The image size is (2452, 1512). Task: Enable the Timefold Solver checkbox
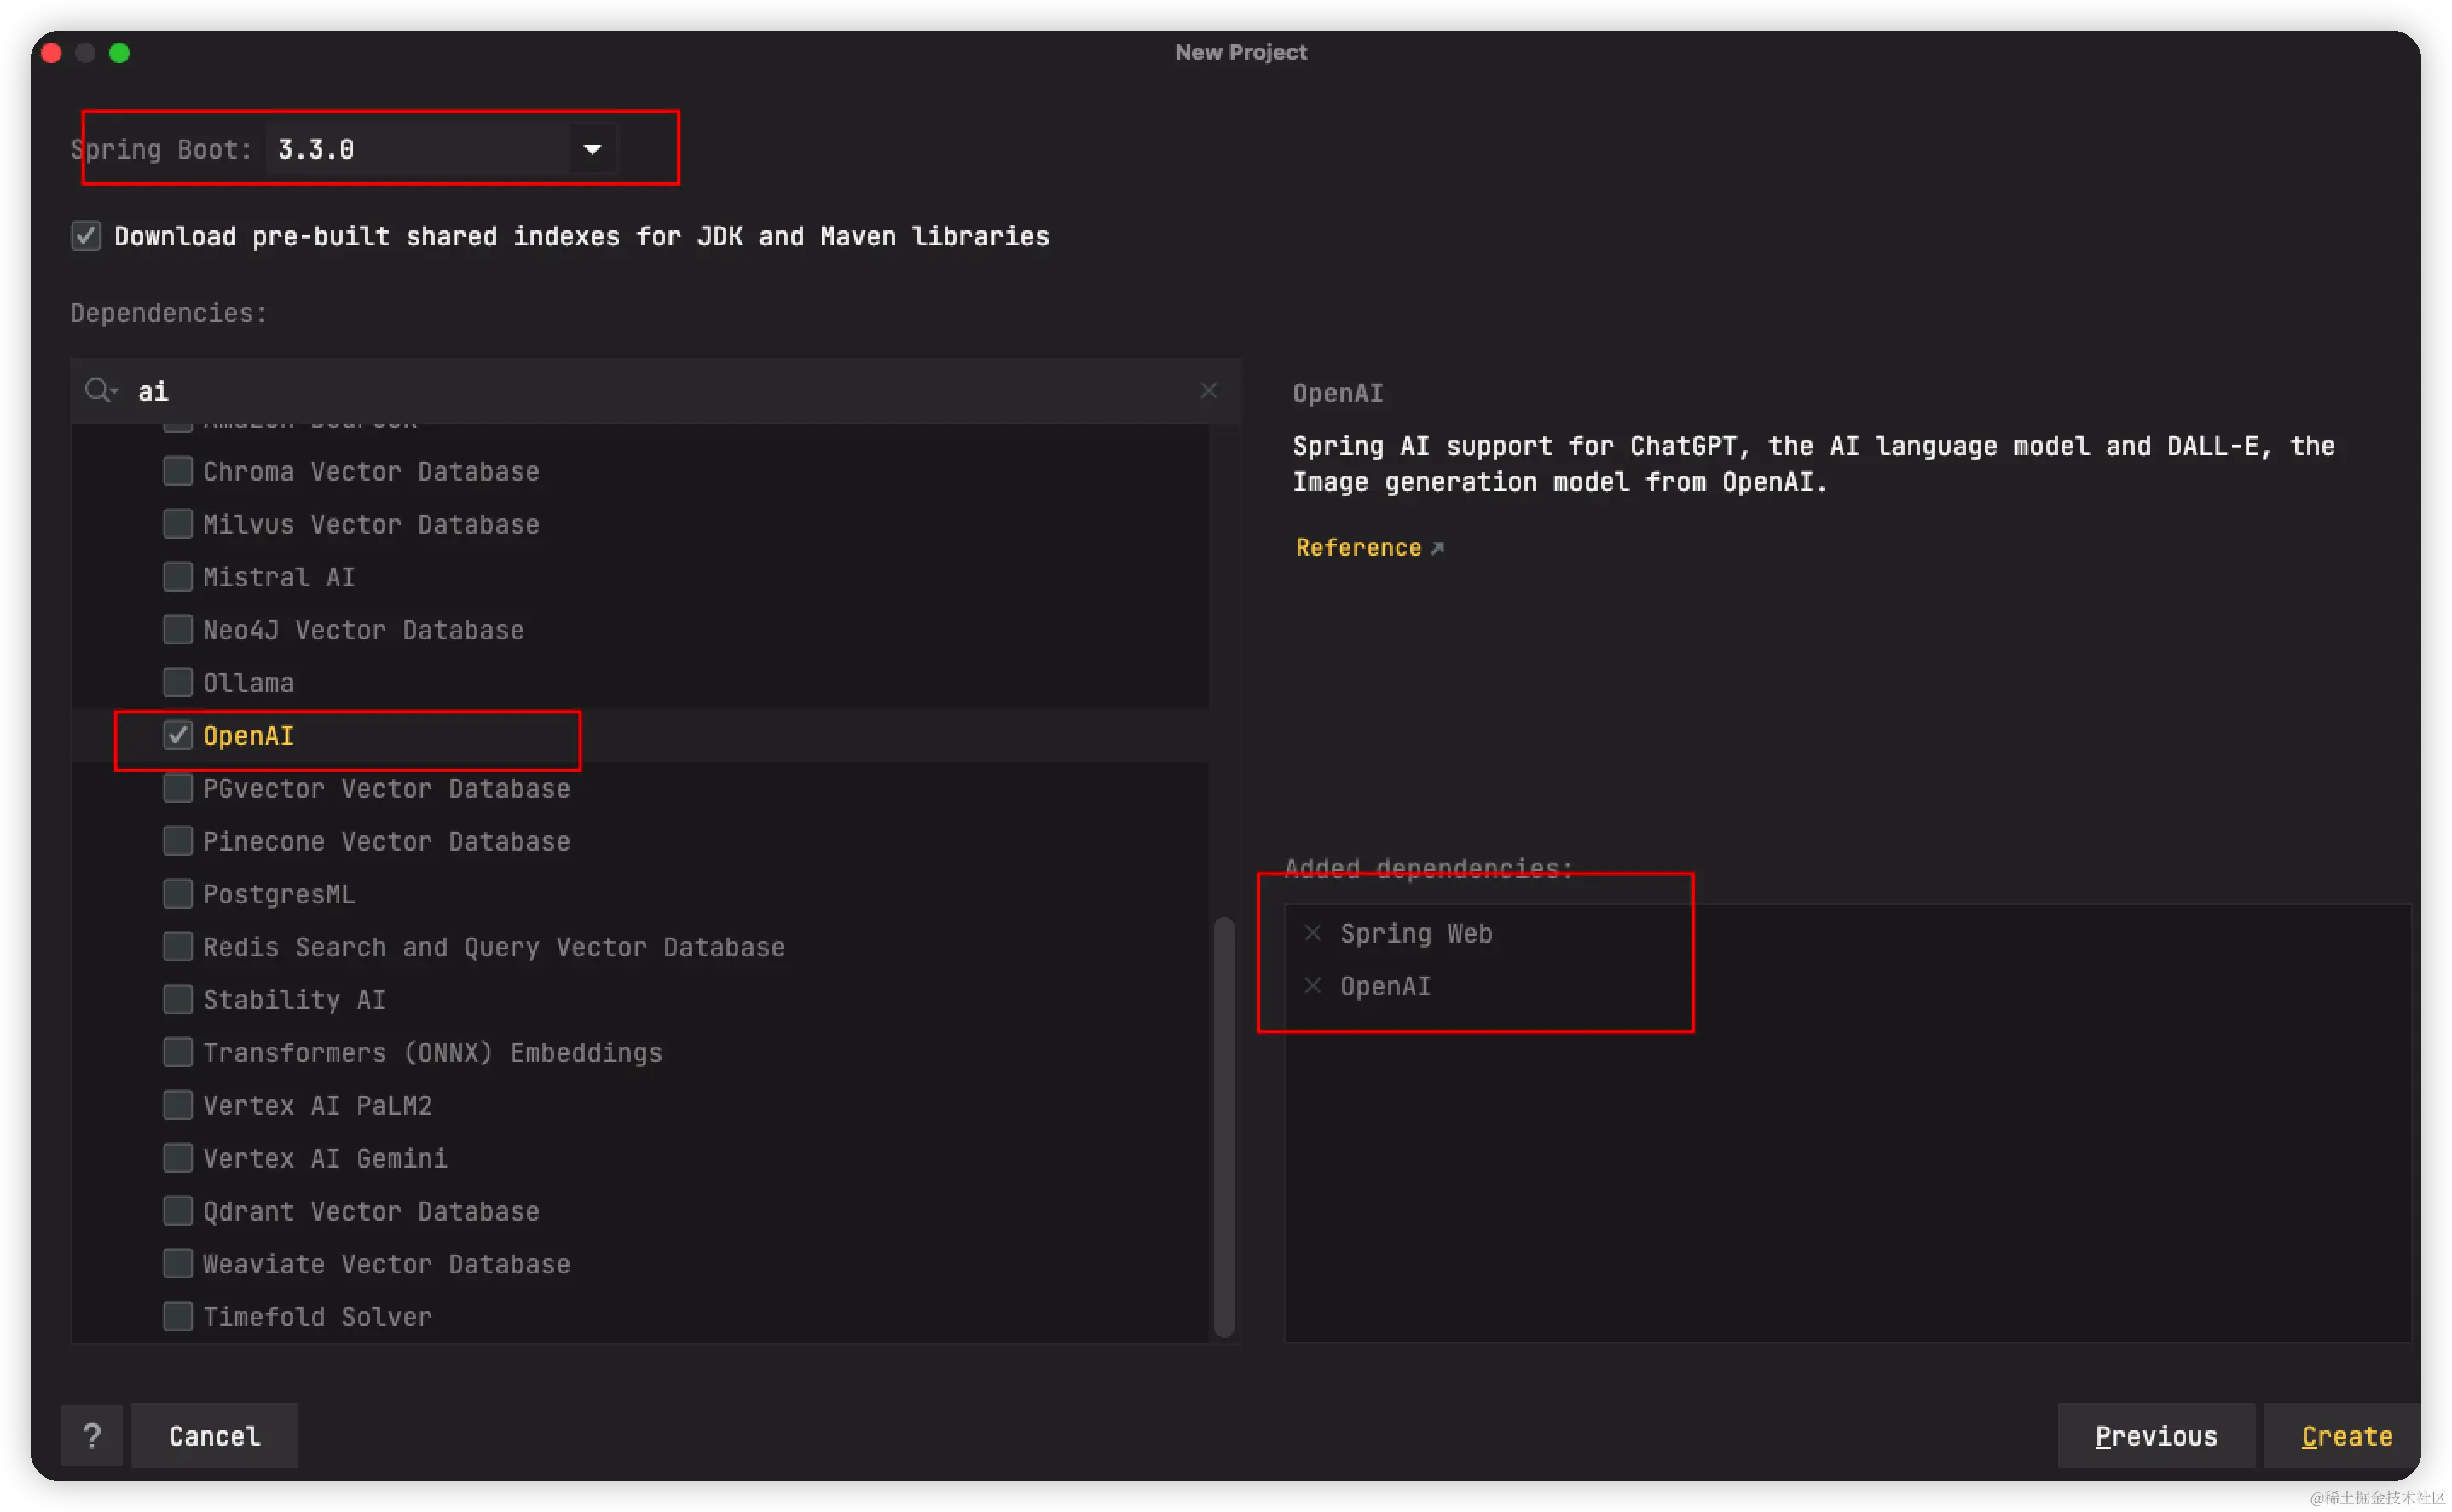[178, 1317]
